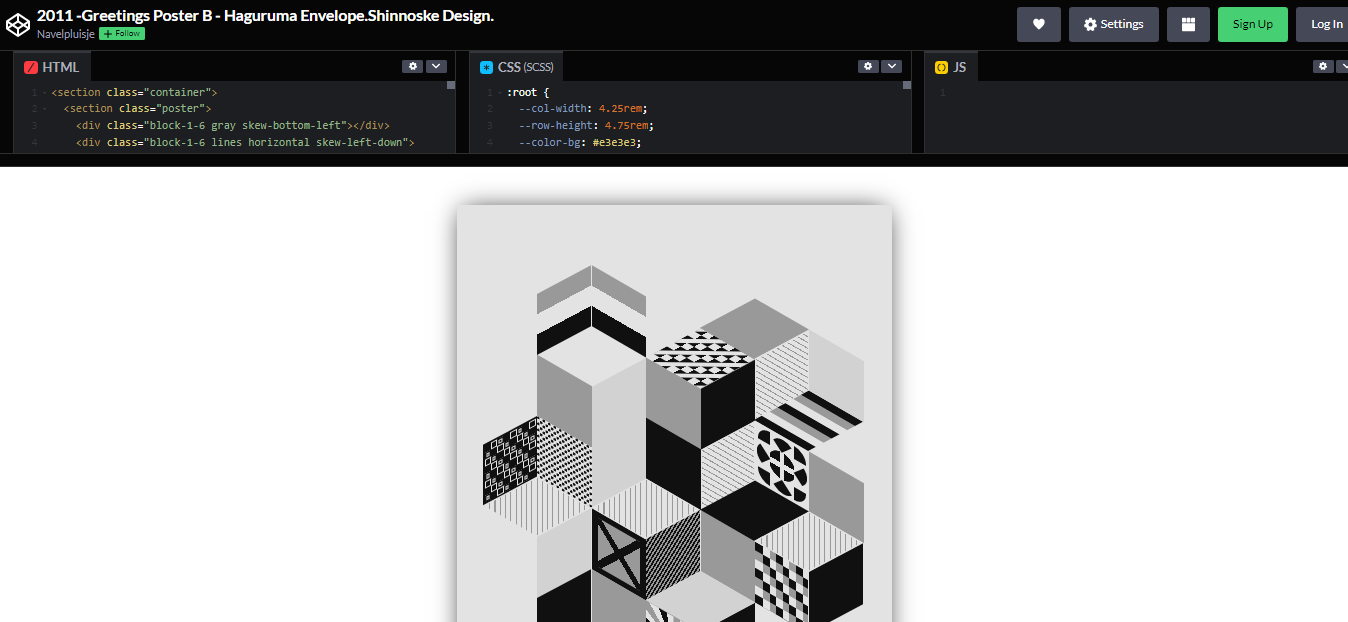Click the Log In button
The image size is (1348, 622).
(x=1326, y=24)
